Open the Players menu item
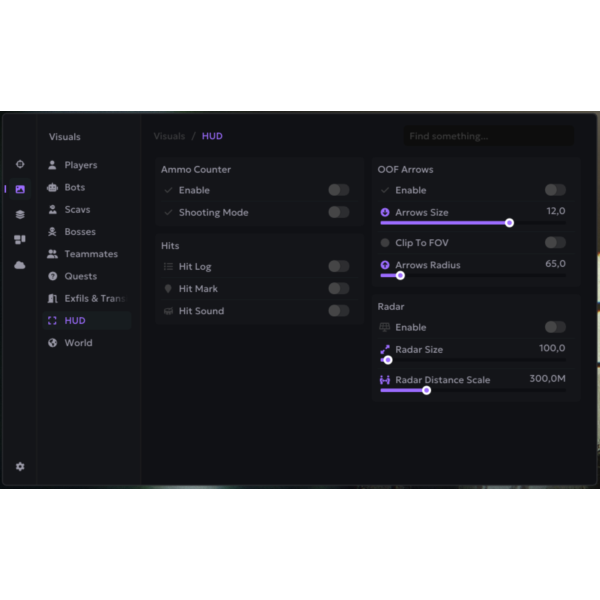The width and height of the screenshot is (600, 600). click(87, 165)
